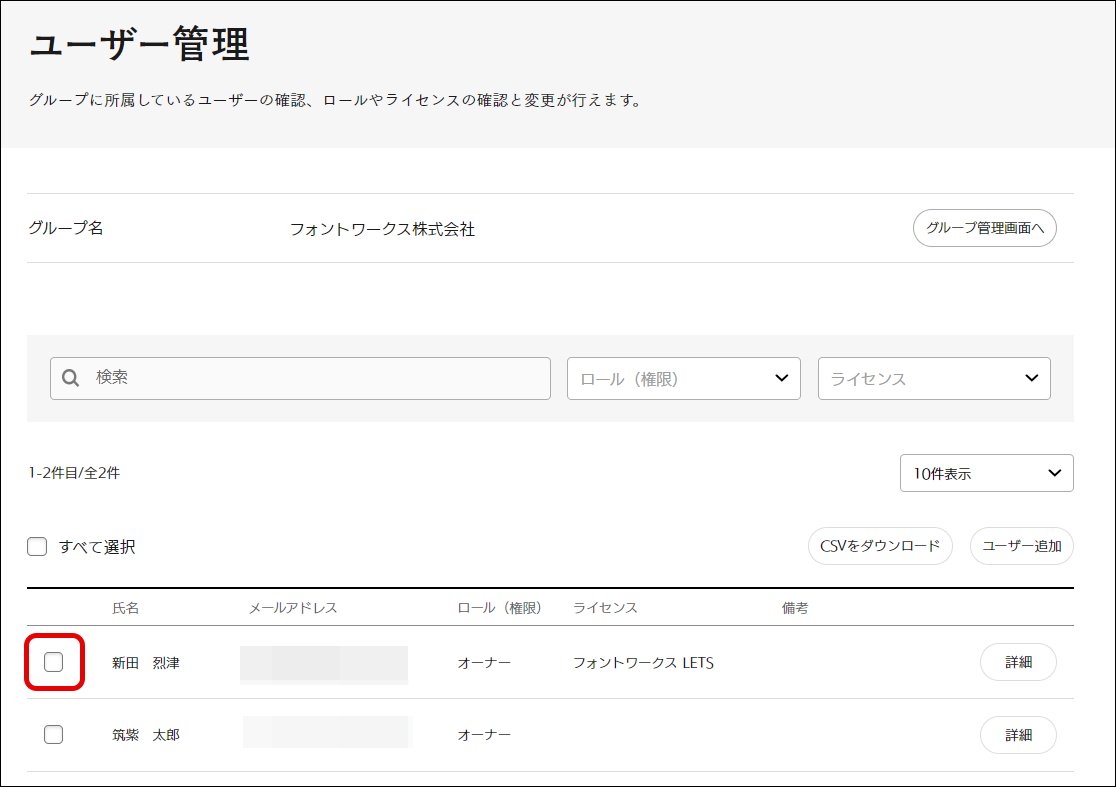Select the user name 筑紫 太郎
The image size is (1116, 787).
click(x=146, y=735)
